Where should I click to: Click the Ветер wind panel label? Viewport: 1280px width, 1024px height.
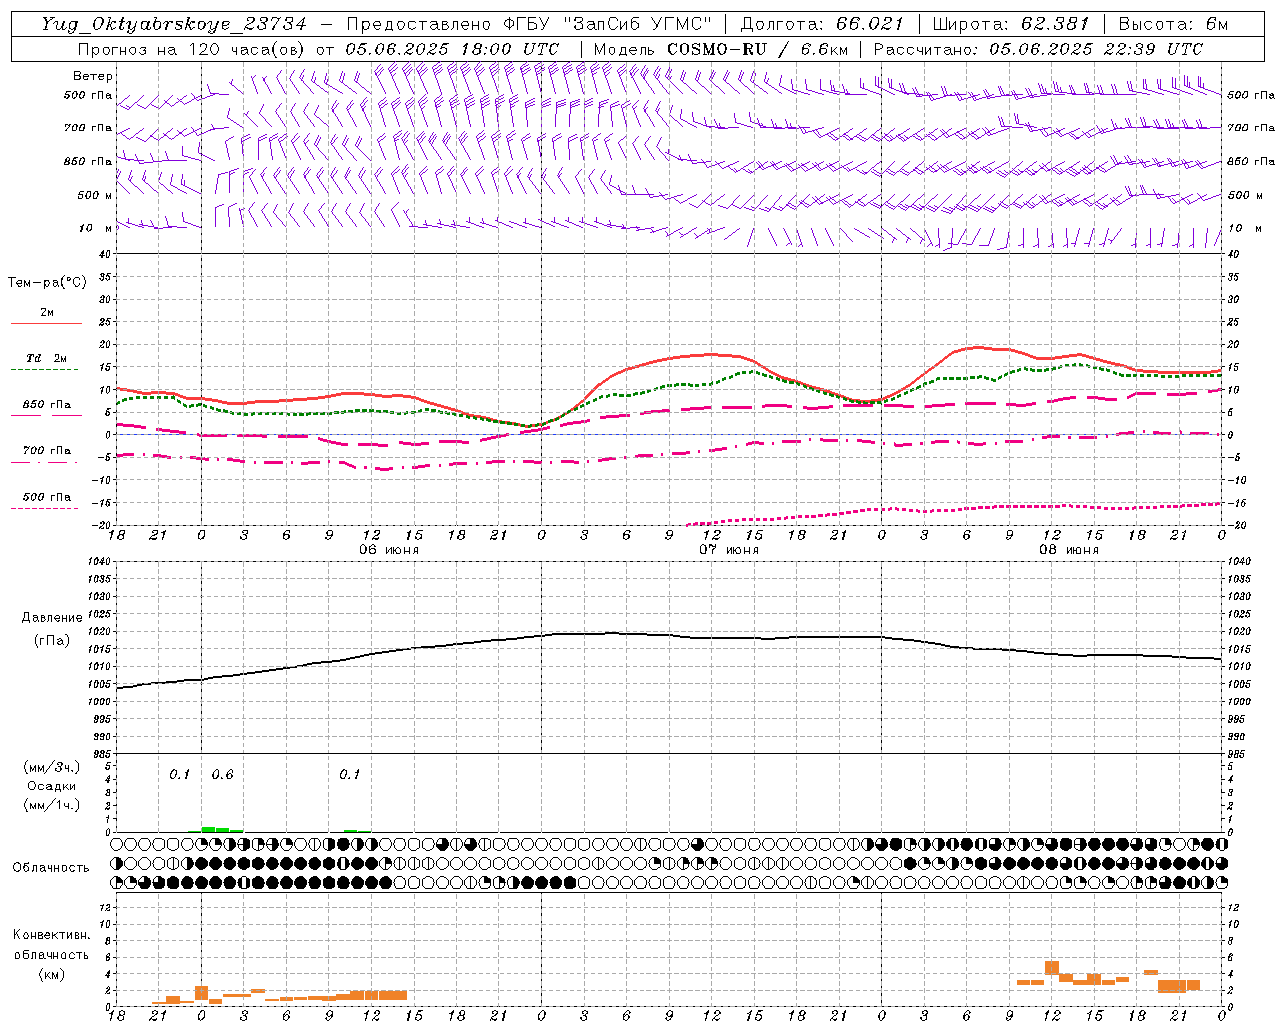pos(93,76)
